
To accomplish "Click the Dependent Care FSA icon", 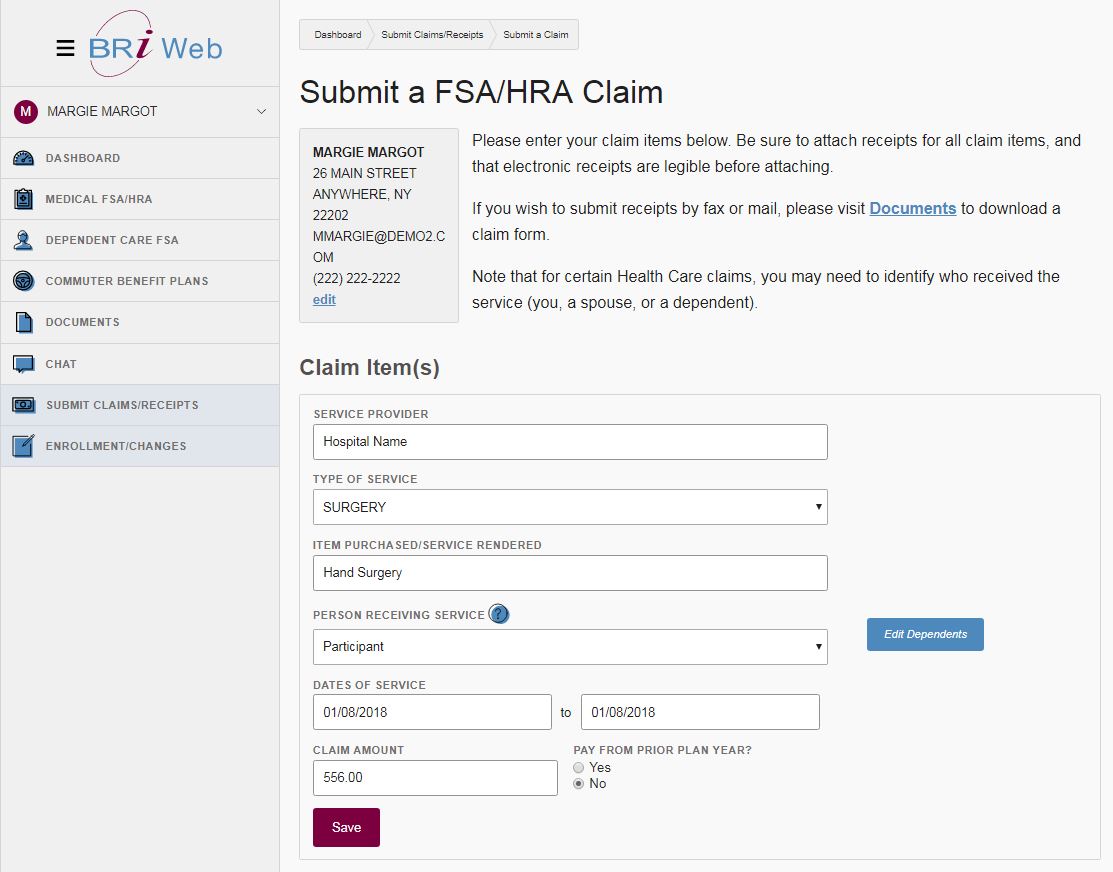I will (25, 239).
